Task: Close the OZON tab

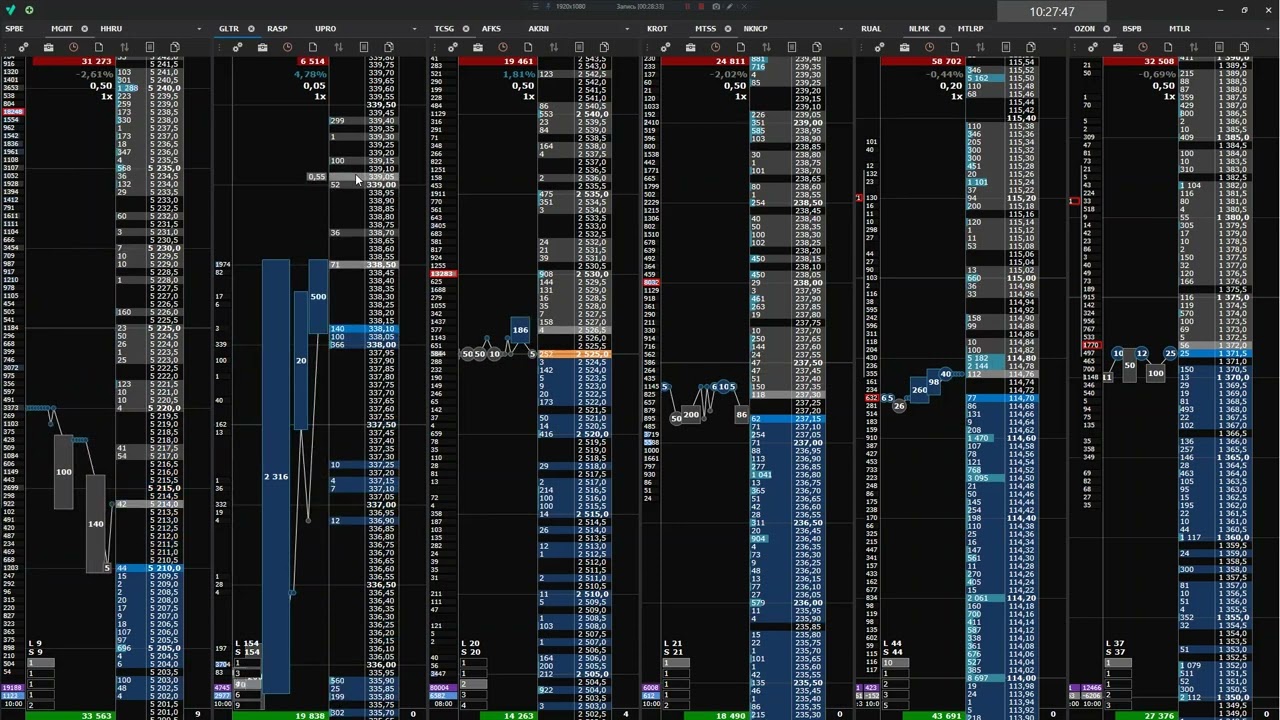Action: pyautogui.click(x=1107, y=29)
